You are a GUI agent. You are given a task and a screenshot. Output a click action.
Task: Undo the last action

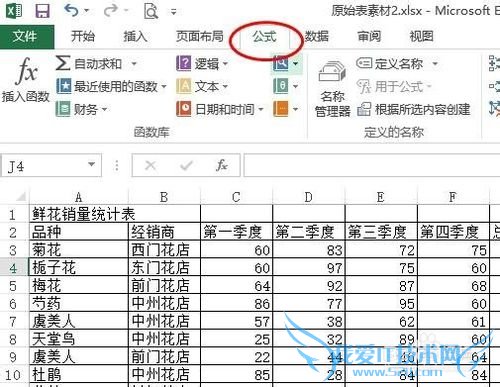(x=71, y=10)
